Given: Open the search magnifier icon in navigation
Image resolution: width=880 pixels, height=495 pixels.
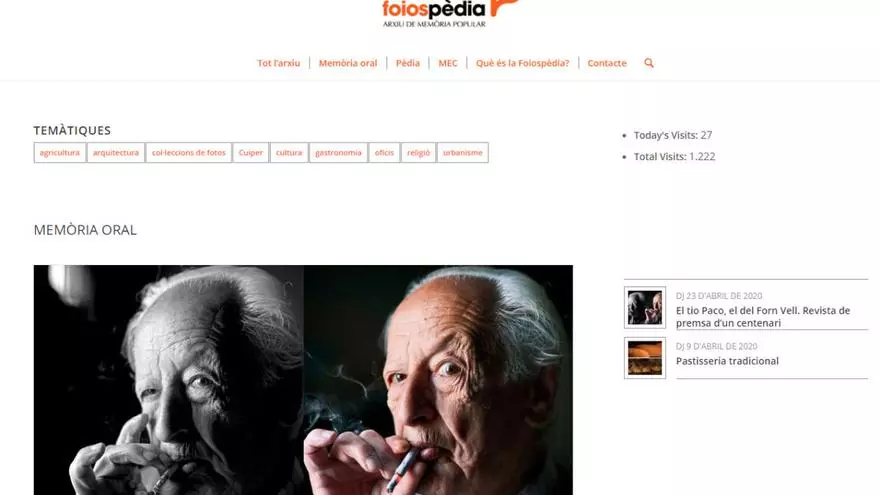Looking at the screenshot, I should pyautogui.click(x=649, y=63).
